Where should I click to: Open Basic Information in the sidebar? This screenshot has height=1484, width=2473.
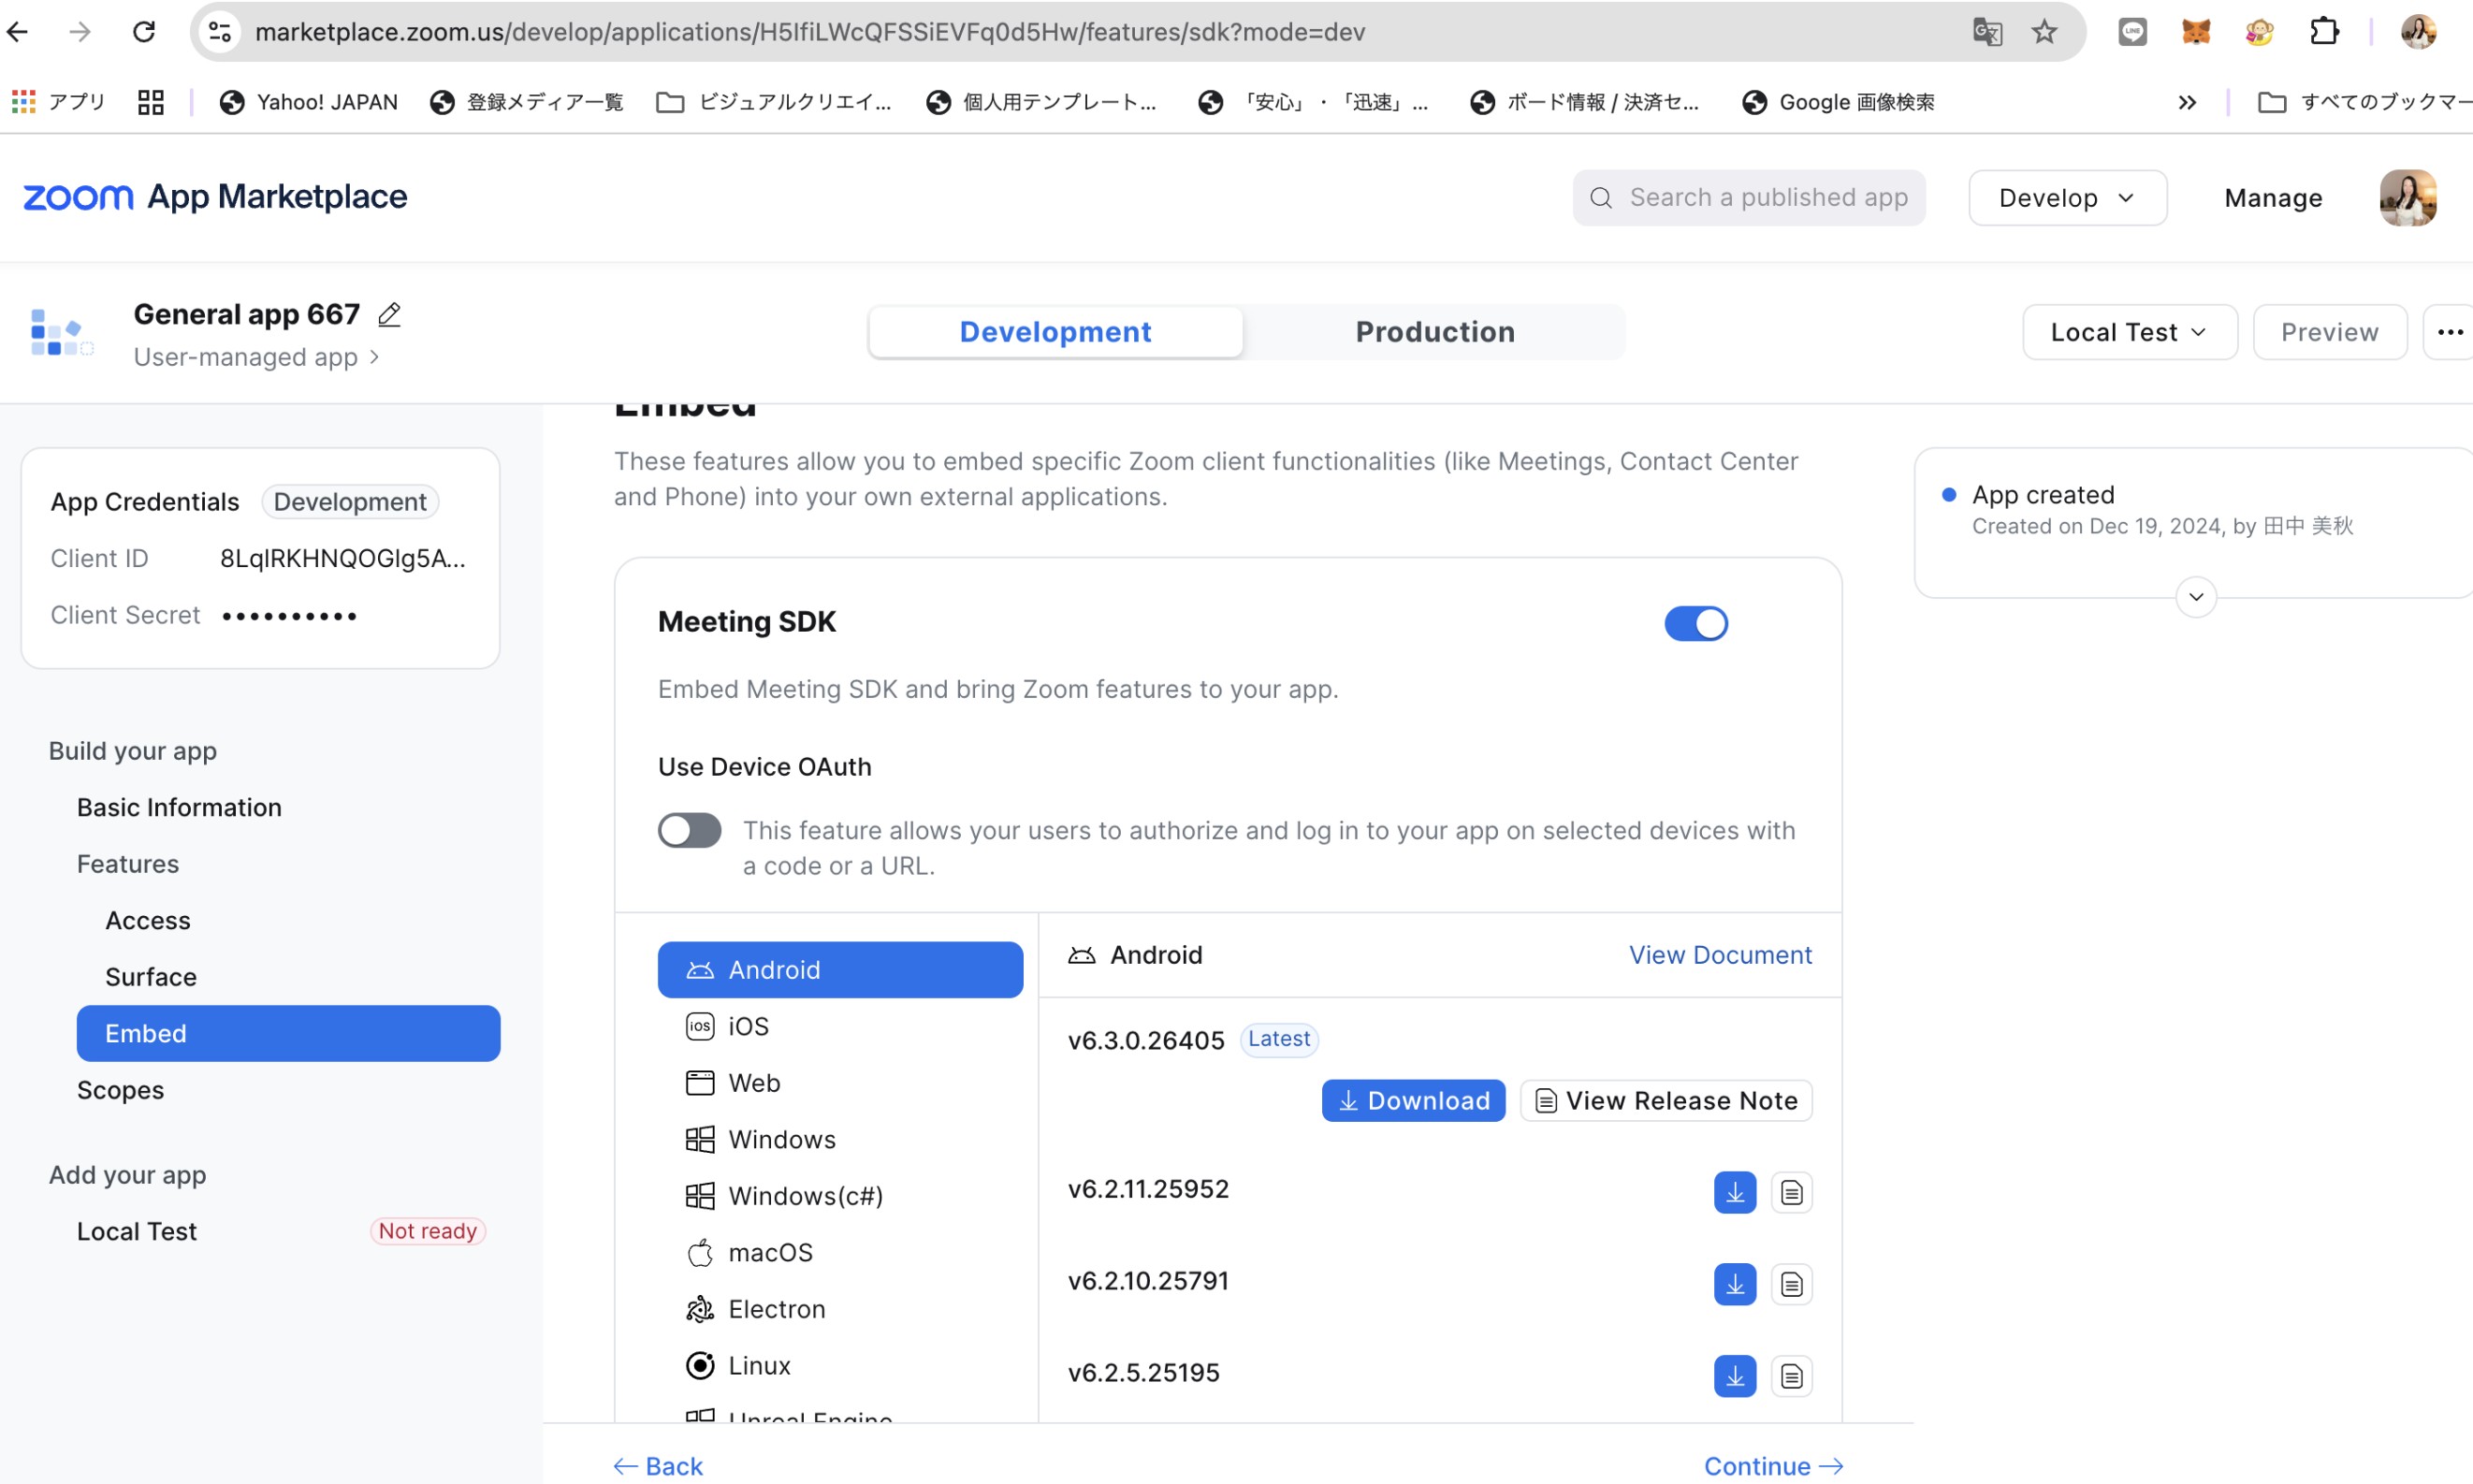(x=179, y=807)
